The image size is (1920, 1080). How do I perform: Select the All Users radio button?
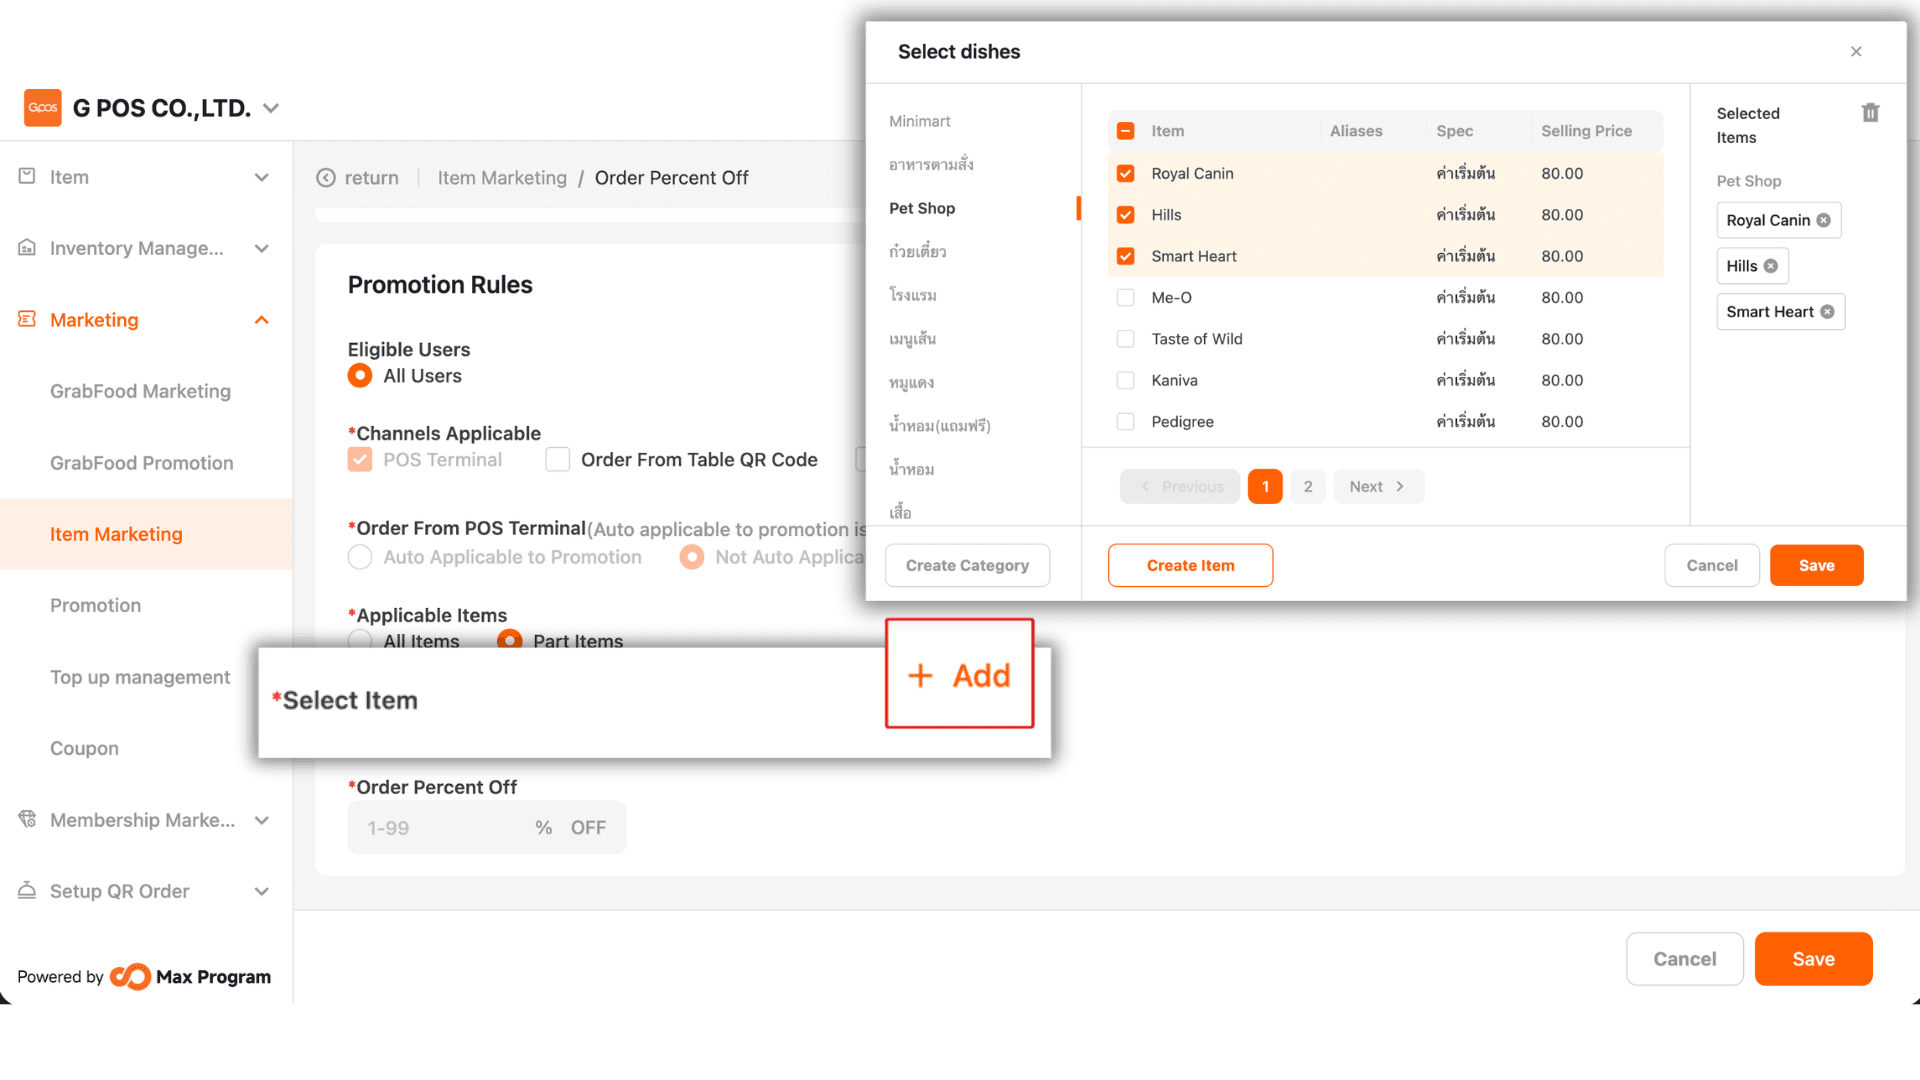pos(360,376)
